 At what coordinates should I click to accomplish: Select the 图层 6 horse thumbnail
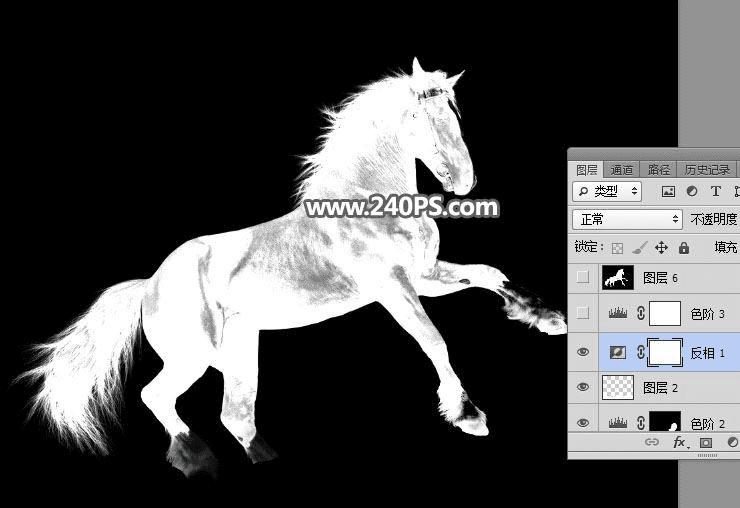(618, 277)
